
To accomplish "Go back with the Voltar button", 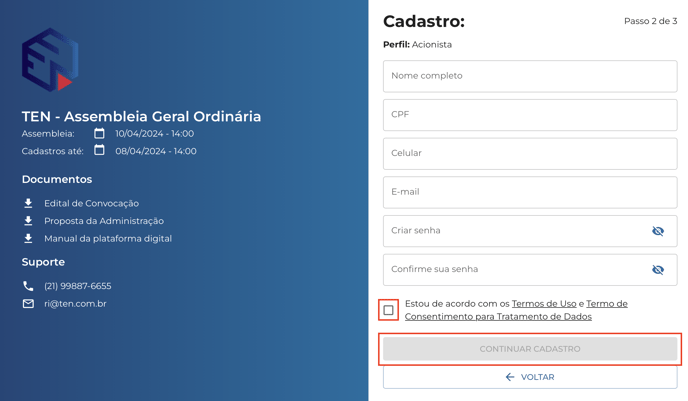I will [530, 377].
